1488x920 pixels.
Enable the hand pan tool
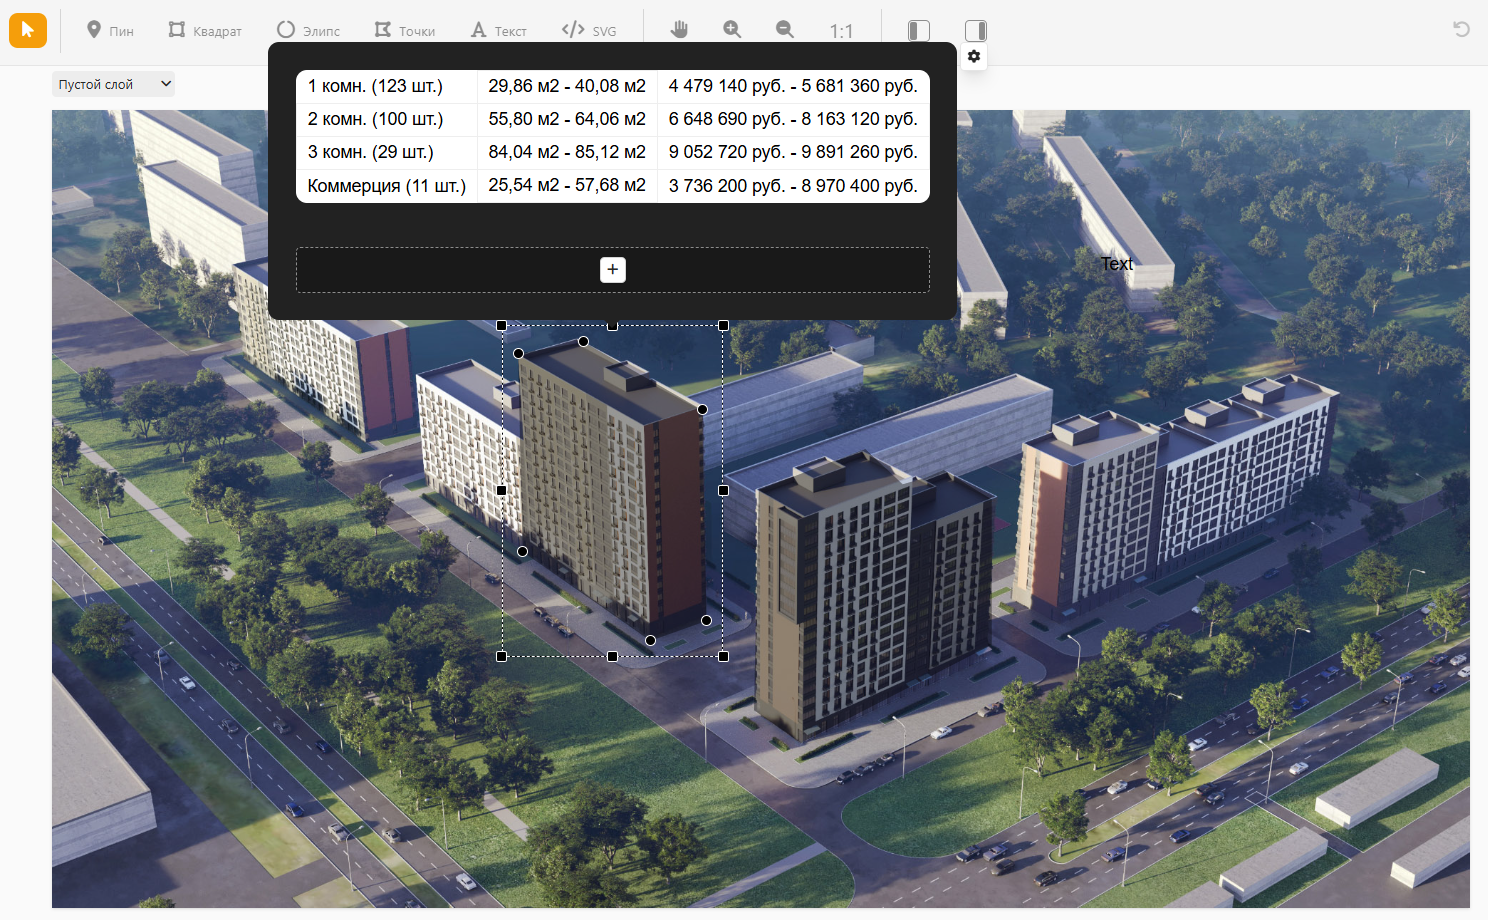click(680, 30)
